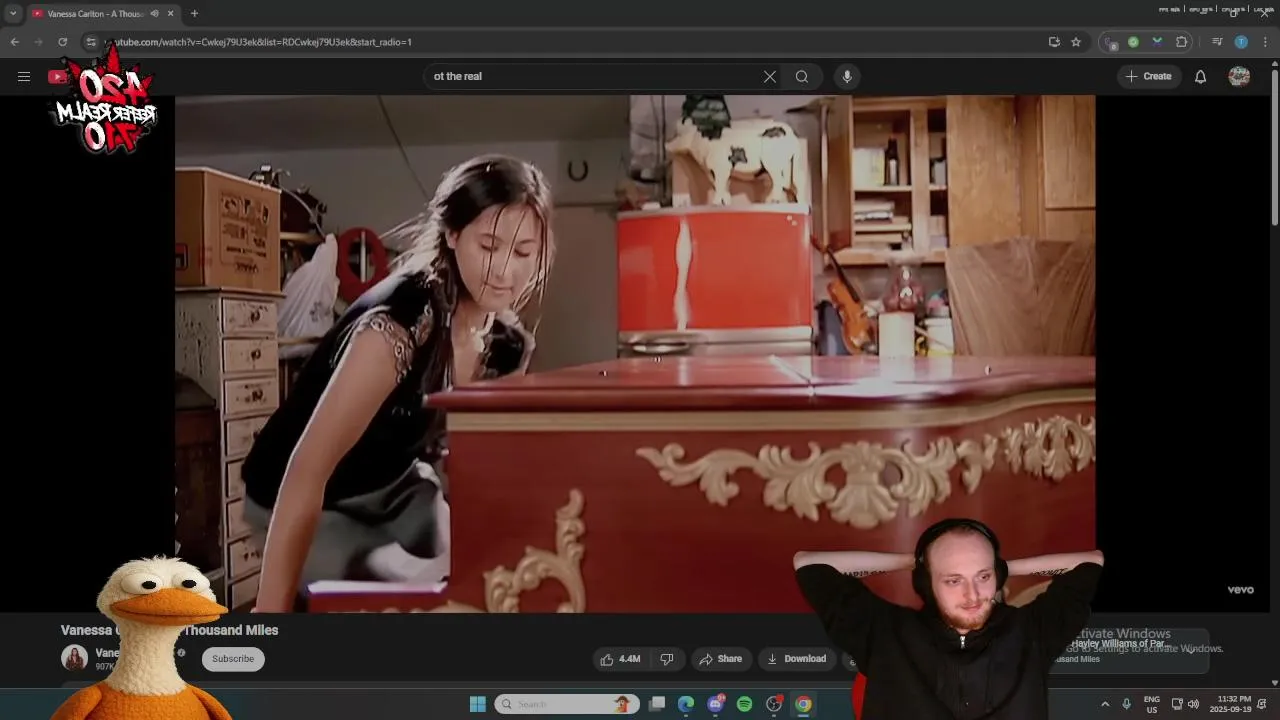Screen dimensions: 1280x720
Task: Open the Chrome extensions puzzle icon
Action: (x=1182, y=42)
